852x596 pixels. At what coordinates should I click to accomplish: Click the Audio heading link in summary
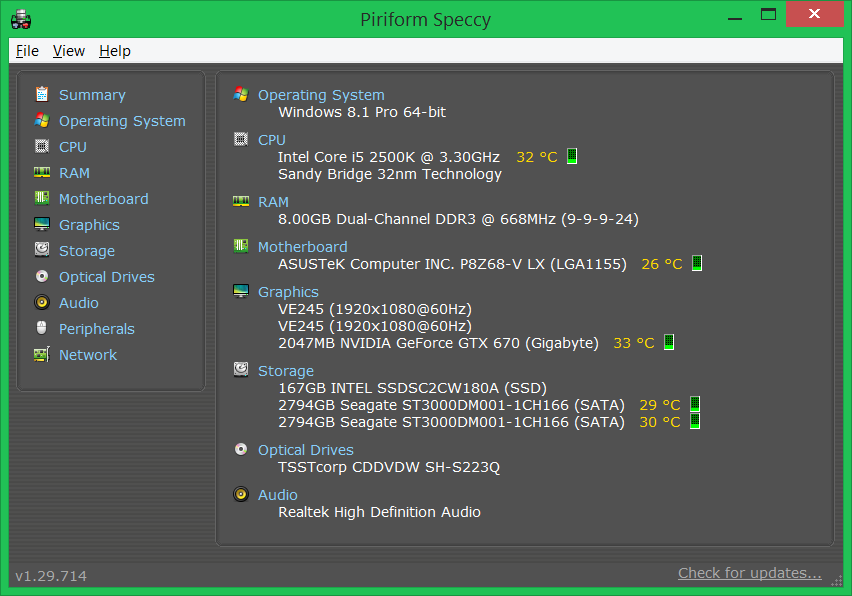(x=278, y=495)
